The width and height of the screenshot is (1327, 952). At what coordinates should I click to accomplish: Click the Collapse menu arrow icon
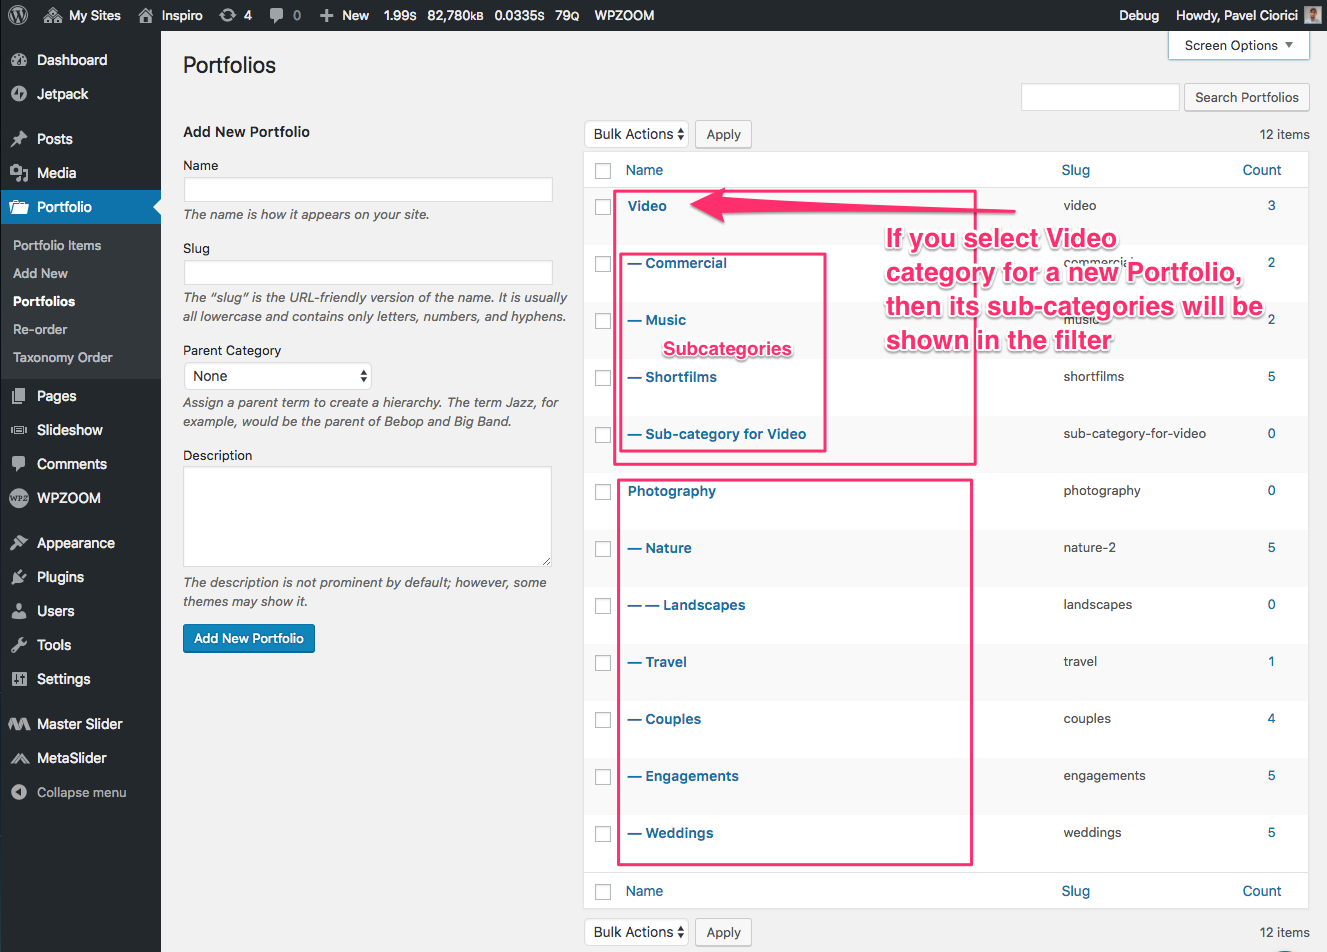(19, 792)
